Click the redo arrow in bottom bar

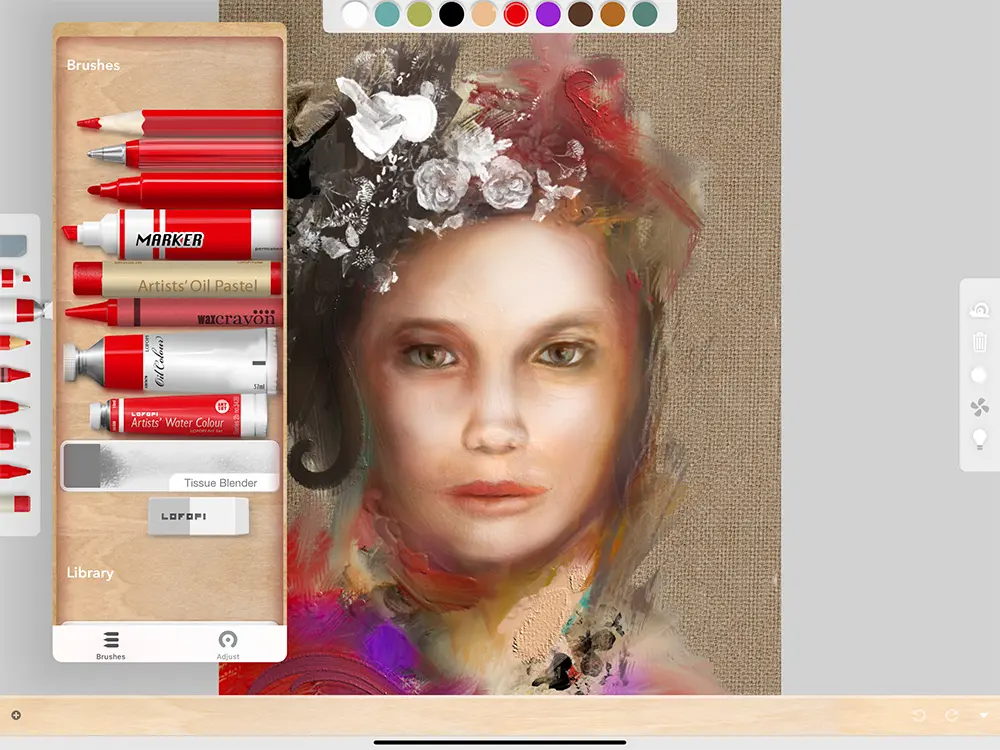(x=952, y=715)
